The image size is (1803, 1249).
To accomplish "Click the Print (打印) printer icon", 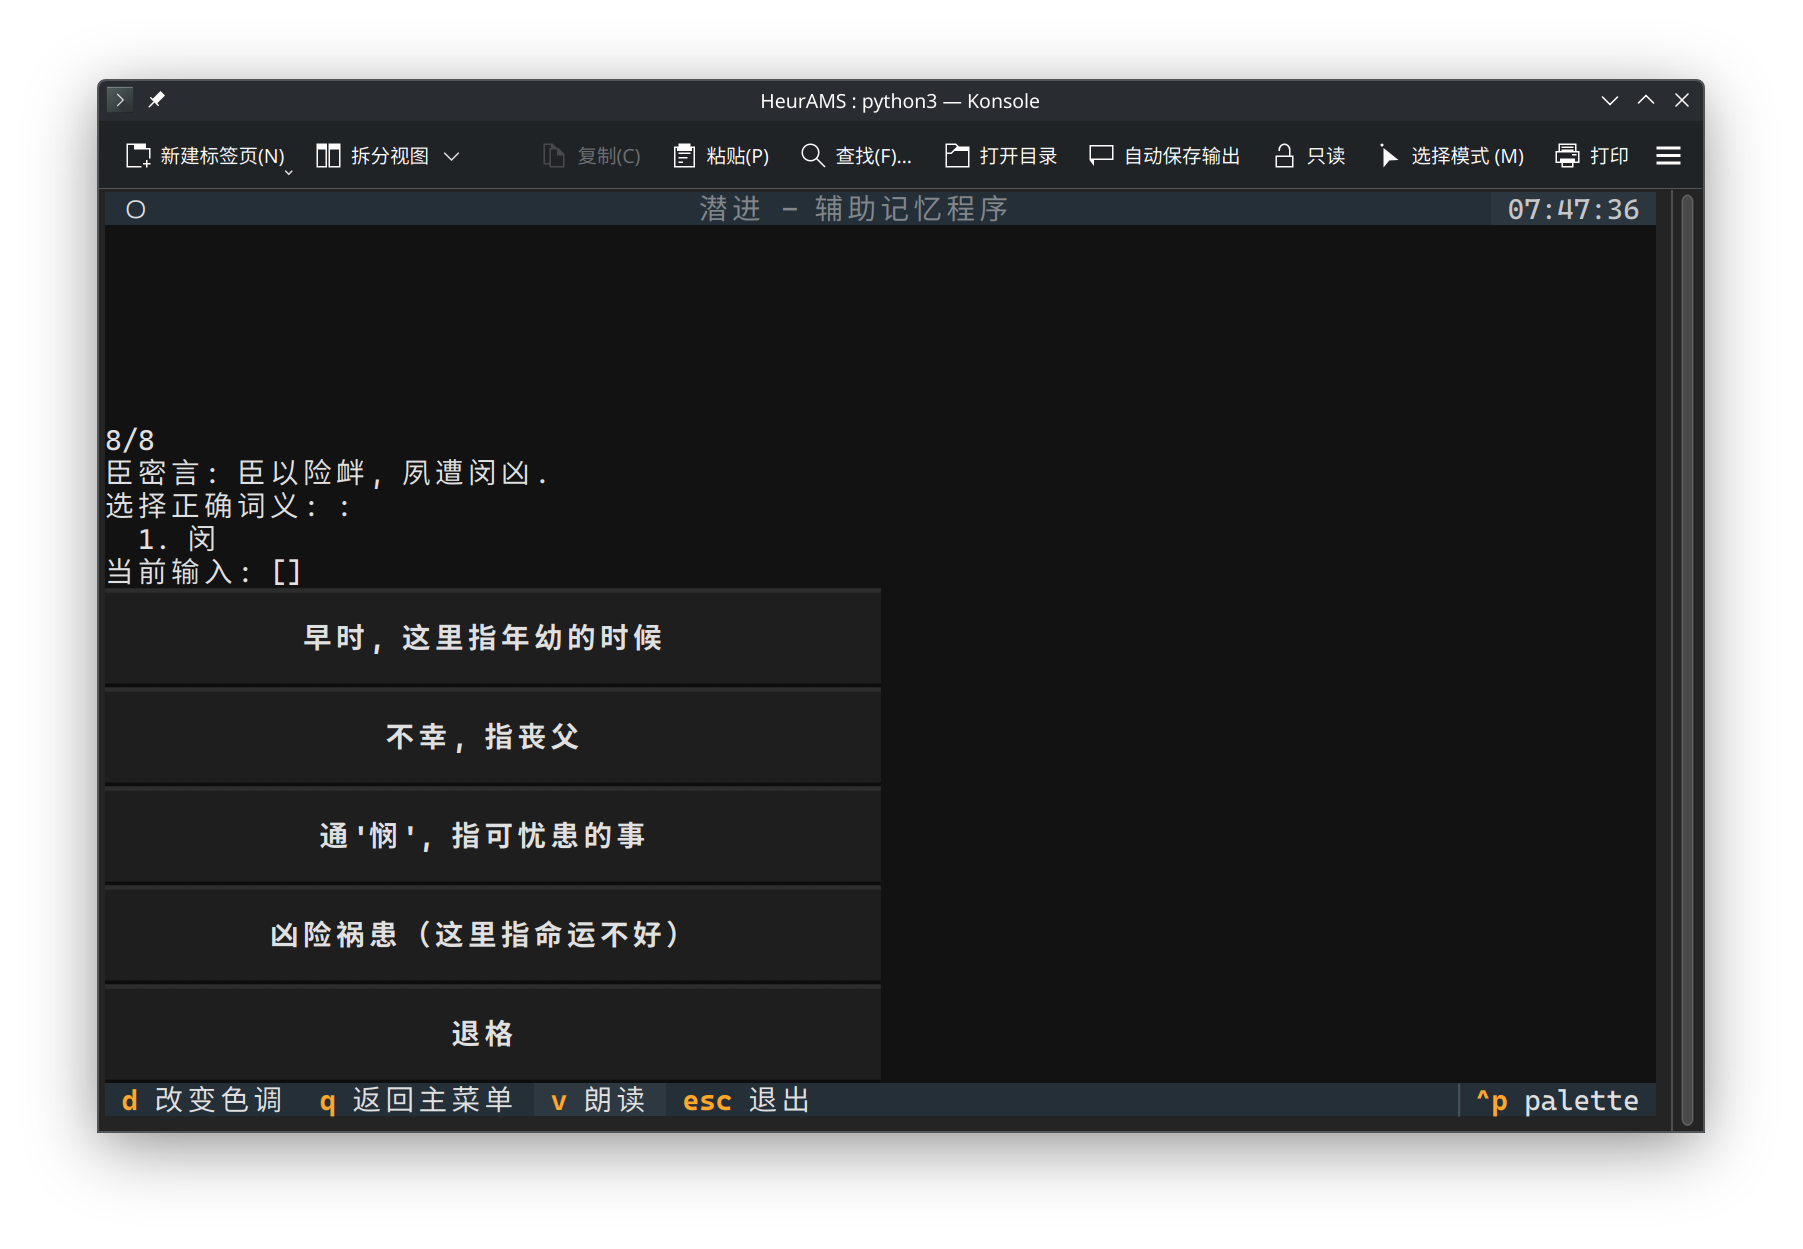I will (x=1567, y=156).
